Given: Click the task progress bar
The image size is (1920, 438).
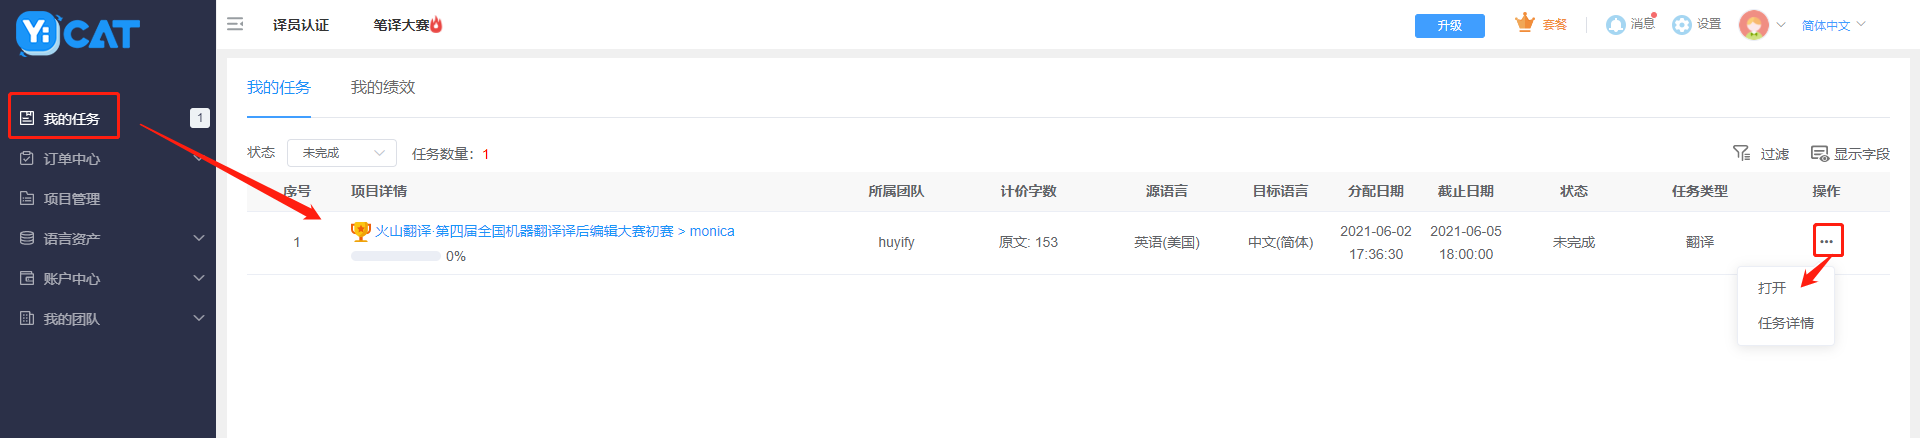Looking at the screenshot, I should click(396, 256).
